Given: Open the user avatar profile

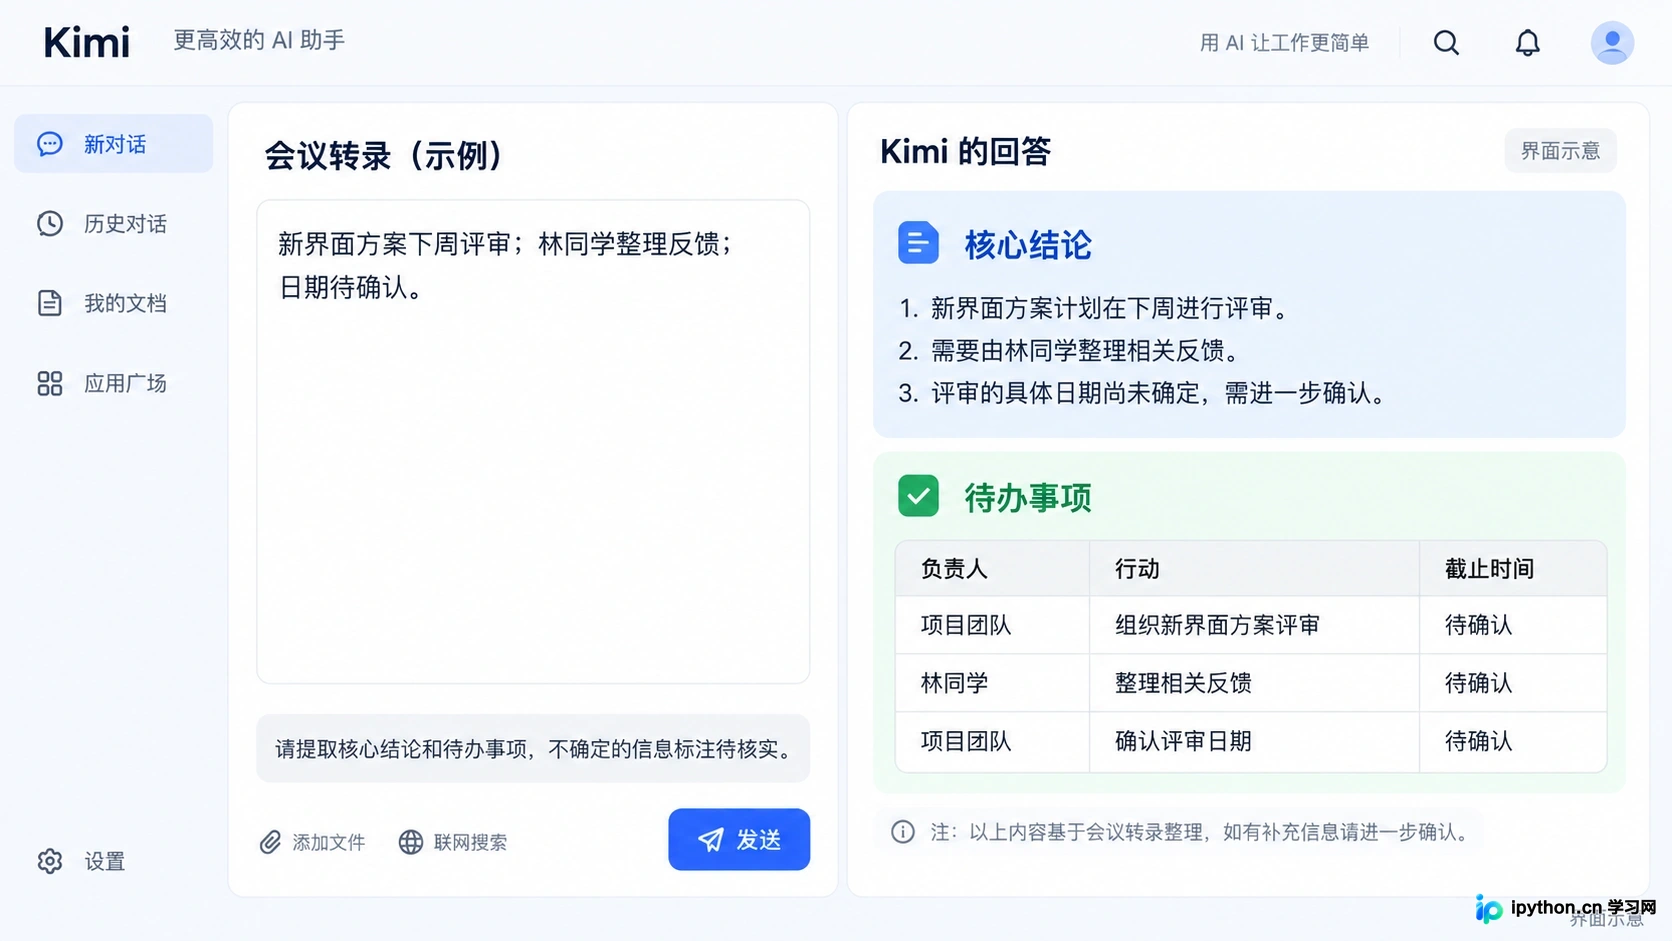Looking at the screenshot, I should coord(1612,43).
